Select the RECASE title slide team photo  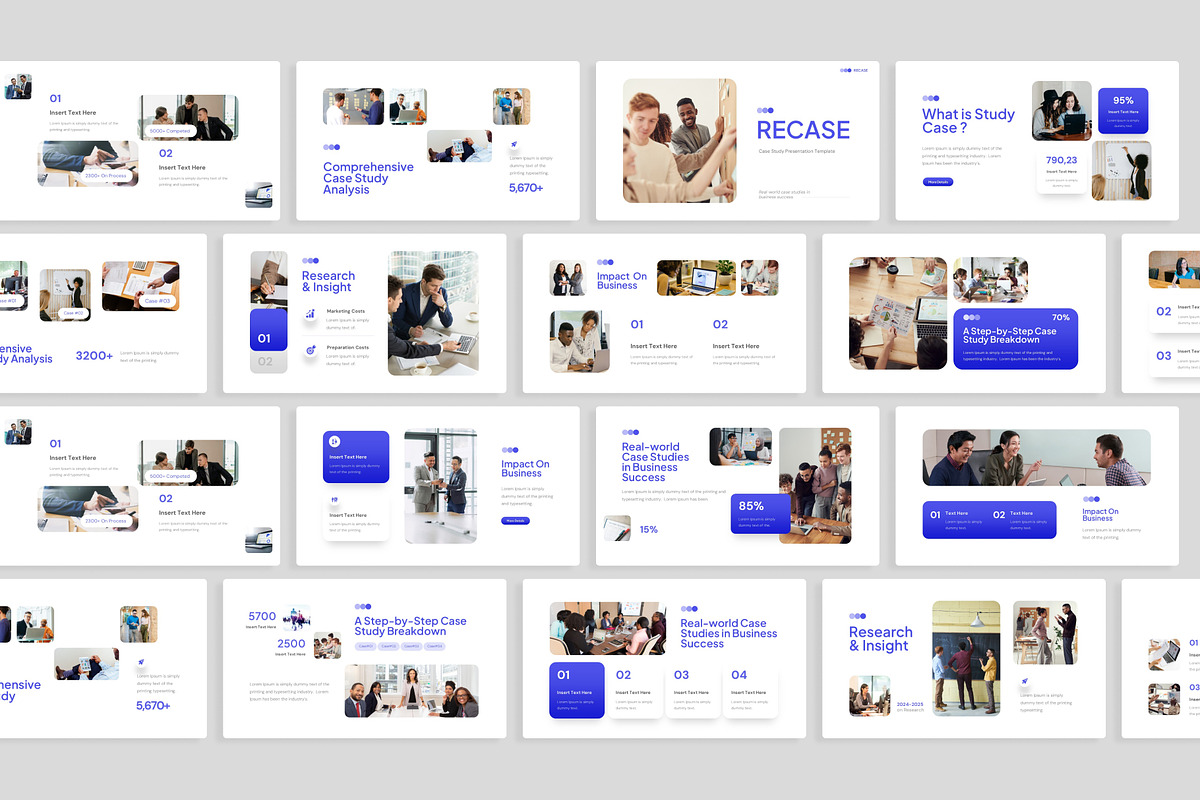coord(679,141)
